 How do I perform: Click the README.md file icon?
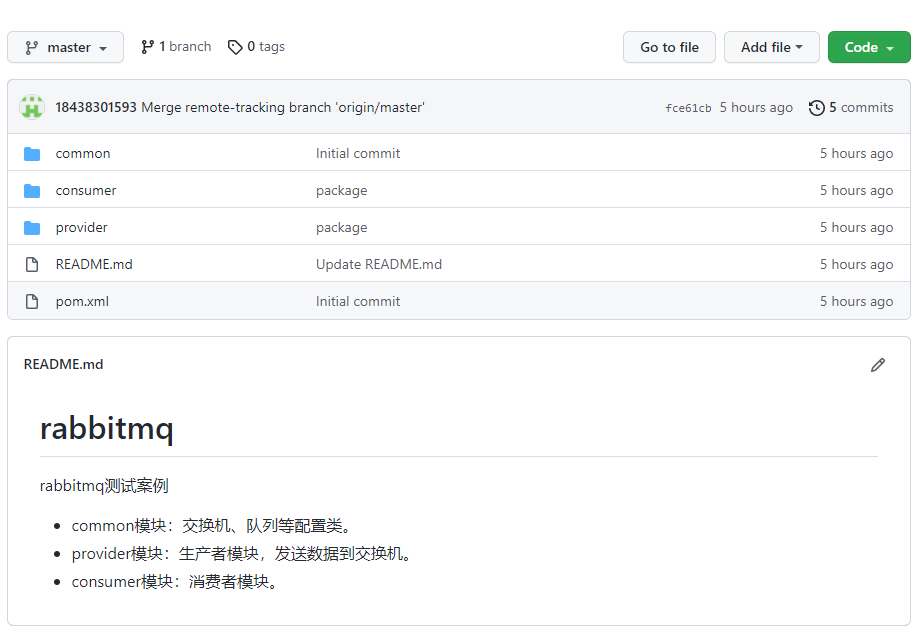32,265
